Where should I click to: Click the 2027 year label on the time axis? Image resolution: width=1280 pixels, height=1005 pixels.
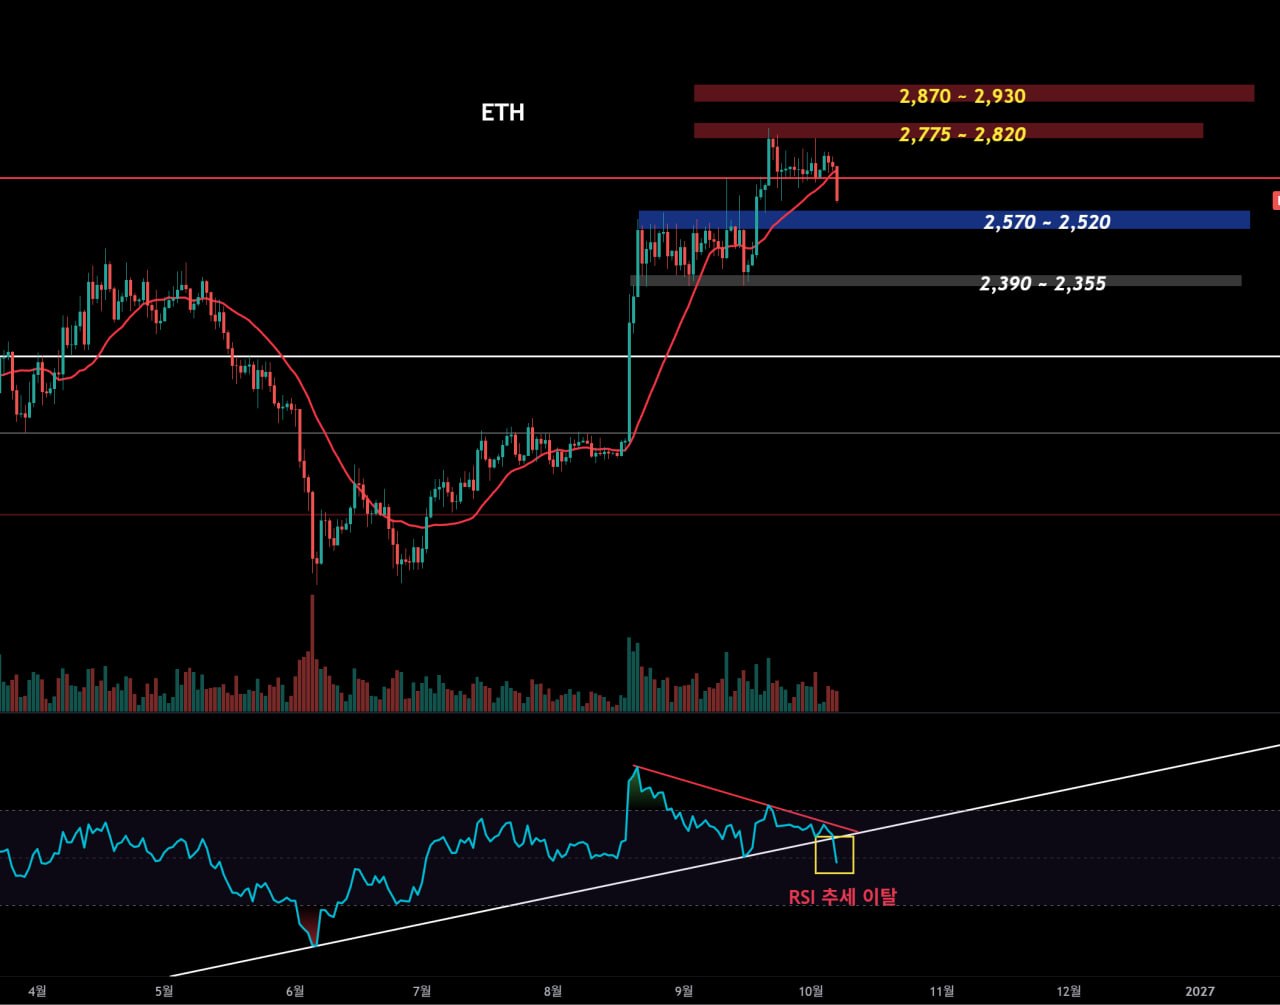point(1199,991)
